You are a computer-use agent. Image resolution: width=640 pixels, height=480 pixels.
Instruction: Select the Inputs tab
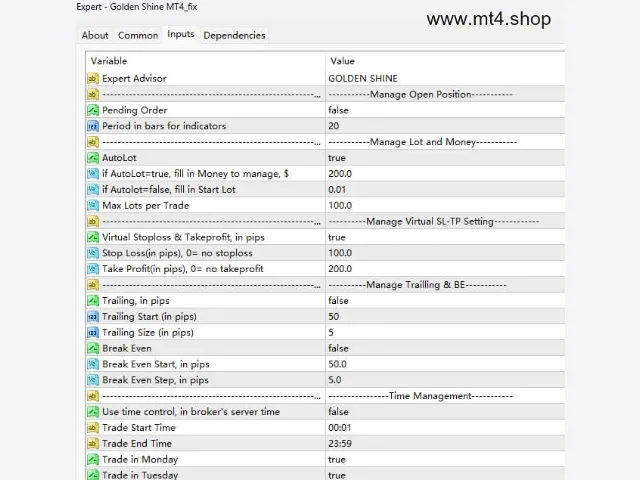pos(181,34)
